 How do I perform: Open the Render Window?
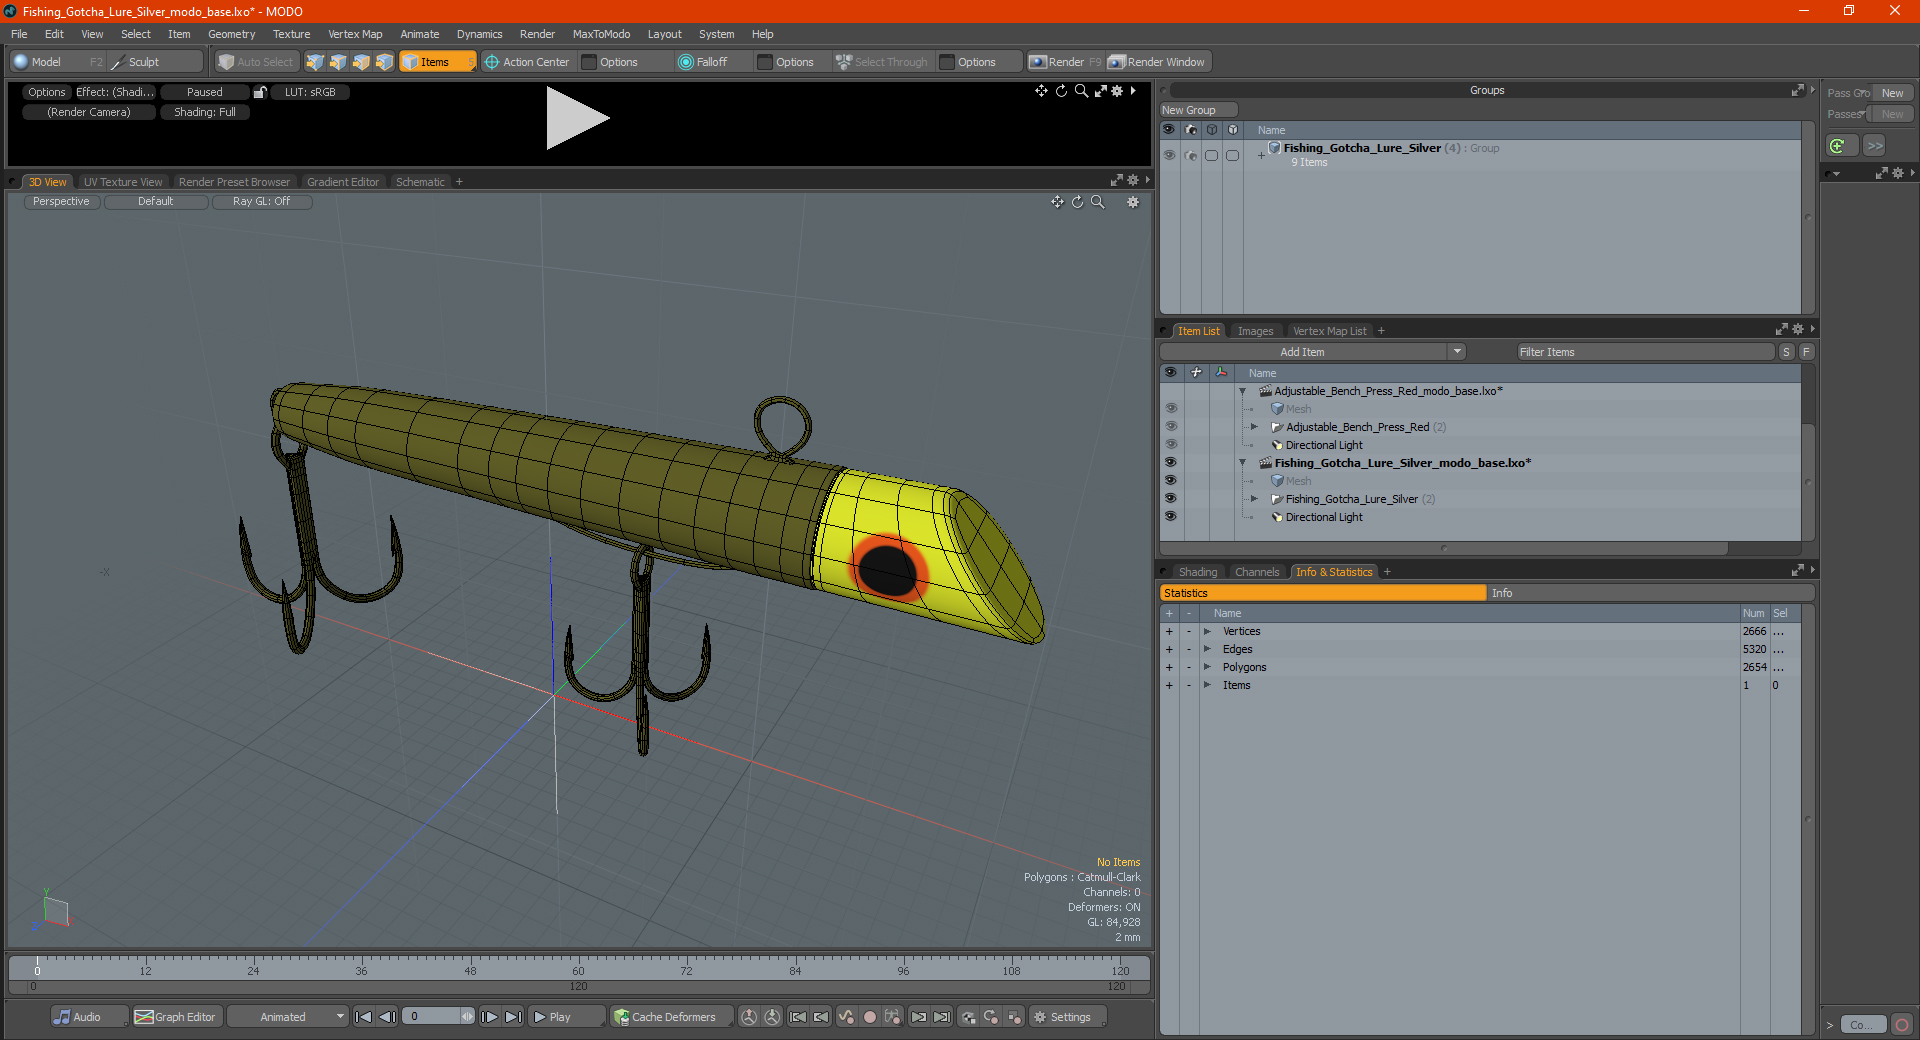(x=1159, y=62)
